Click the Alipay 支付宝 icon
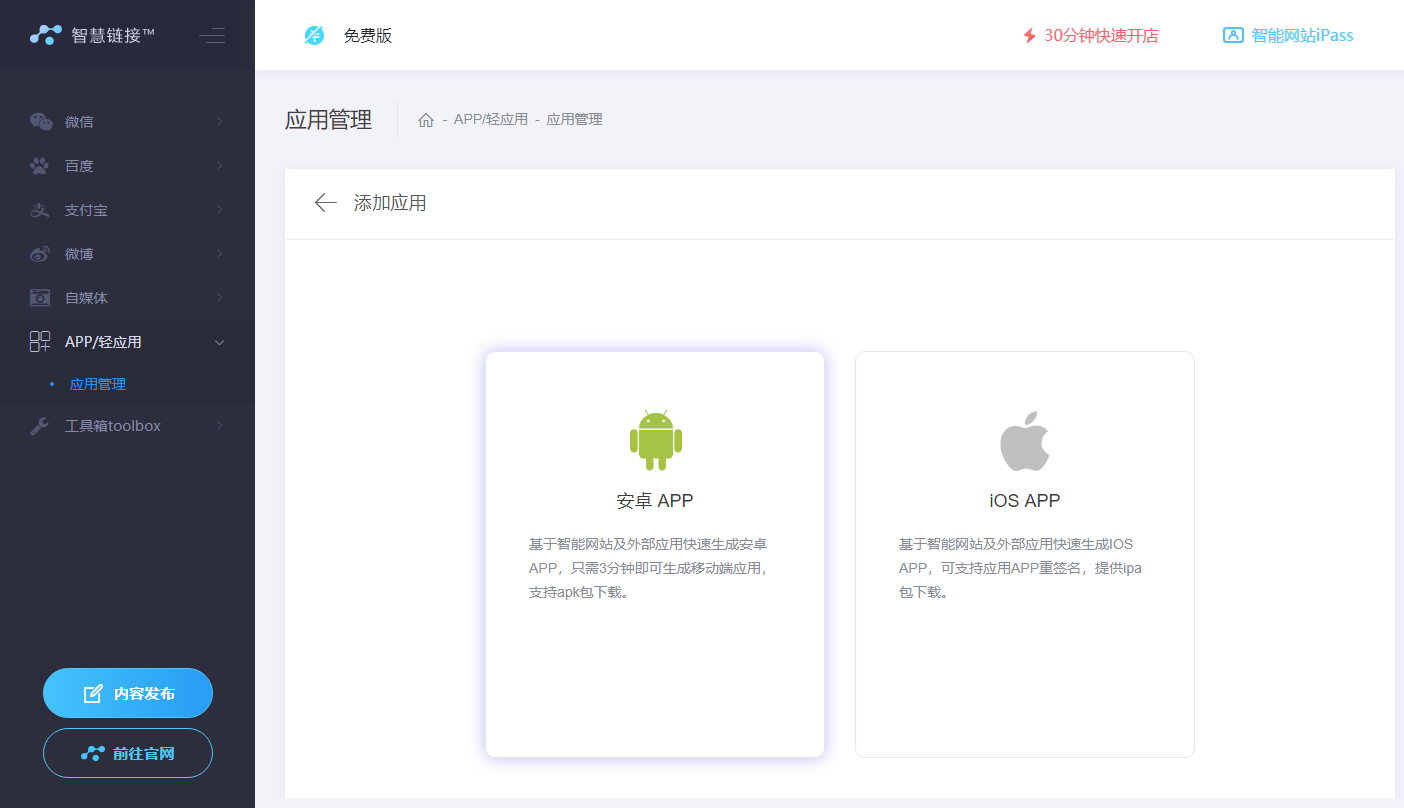1404x808 pixels. click(x=40, y=210)
